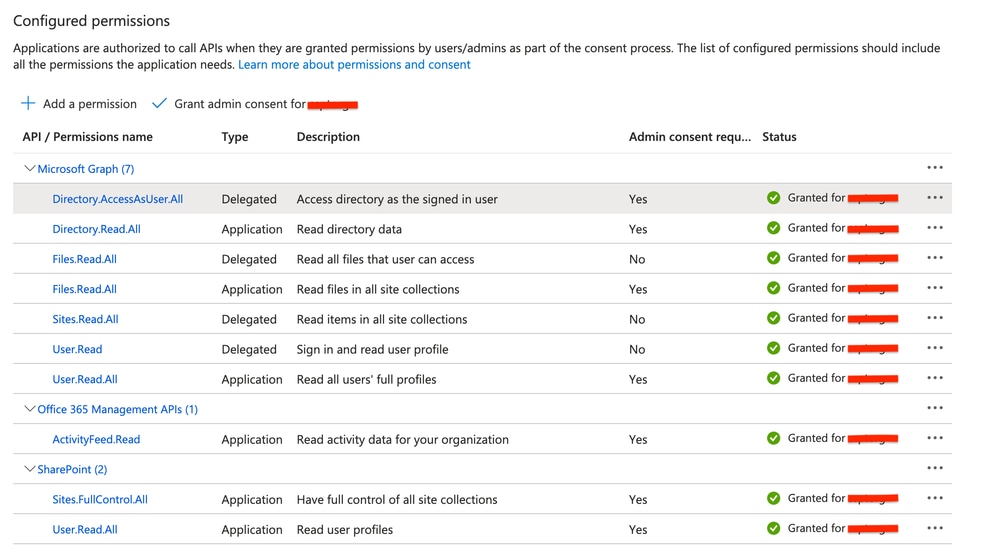Open the Sites.FullControl.All permission
The height and width of the screenshot is (557, 999).
pos(100,499)
